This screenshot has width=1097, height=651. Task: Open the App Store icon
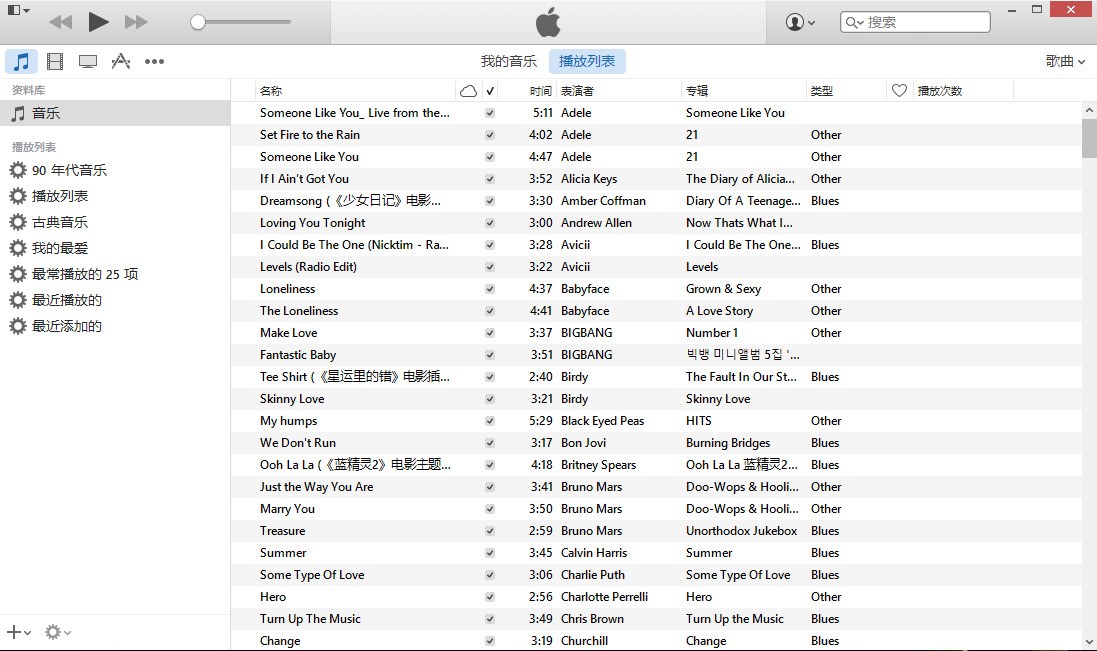pos(121,62)
